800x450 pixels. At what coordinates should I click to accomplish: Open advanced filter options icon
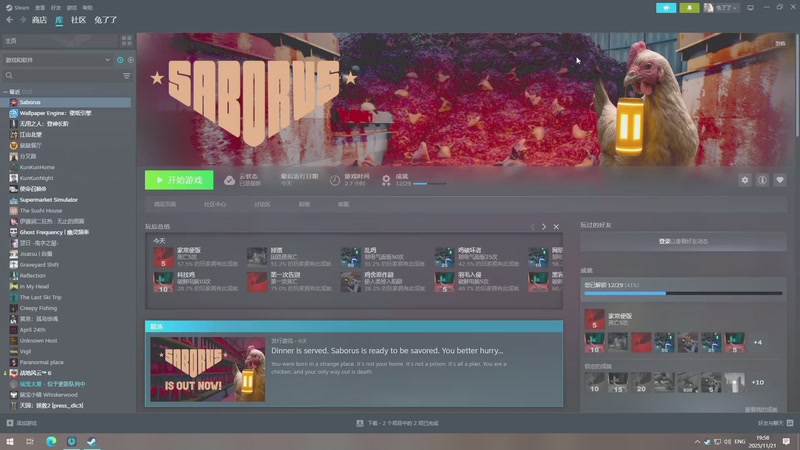tap(127, 76)
